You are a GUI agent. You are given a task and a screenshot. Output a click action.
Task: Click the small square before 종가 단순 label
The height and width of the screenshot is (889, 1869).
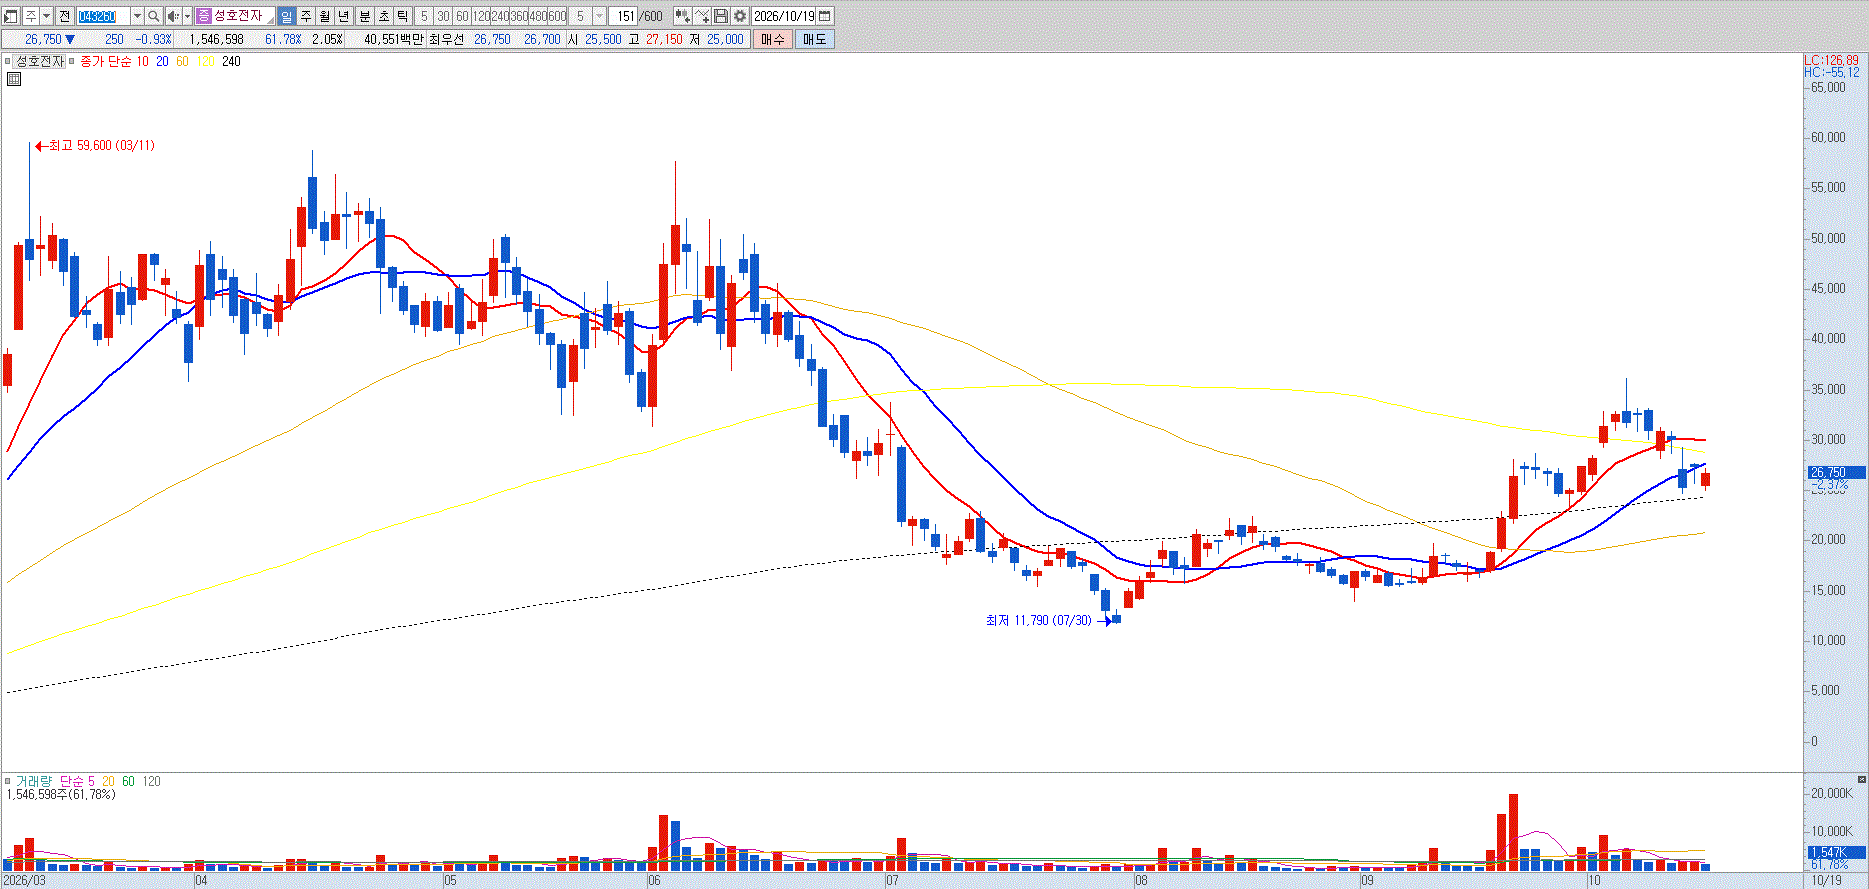pyautogui.click(x=72, y=62)
